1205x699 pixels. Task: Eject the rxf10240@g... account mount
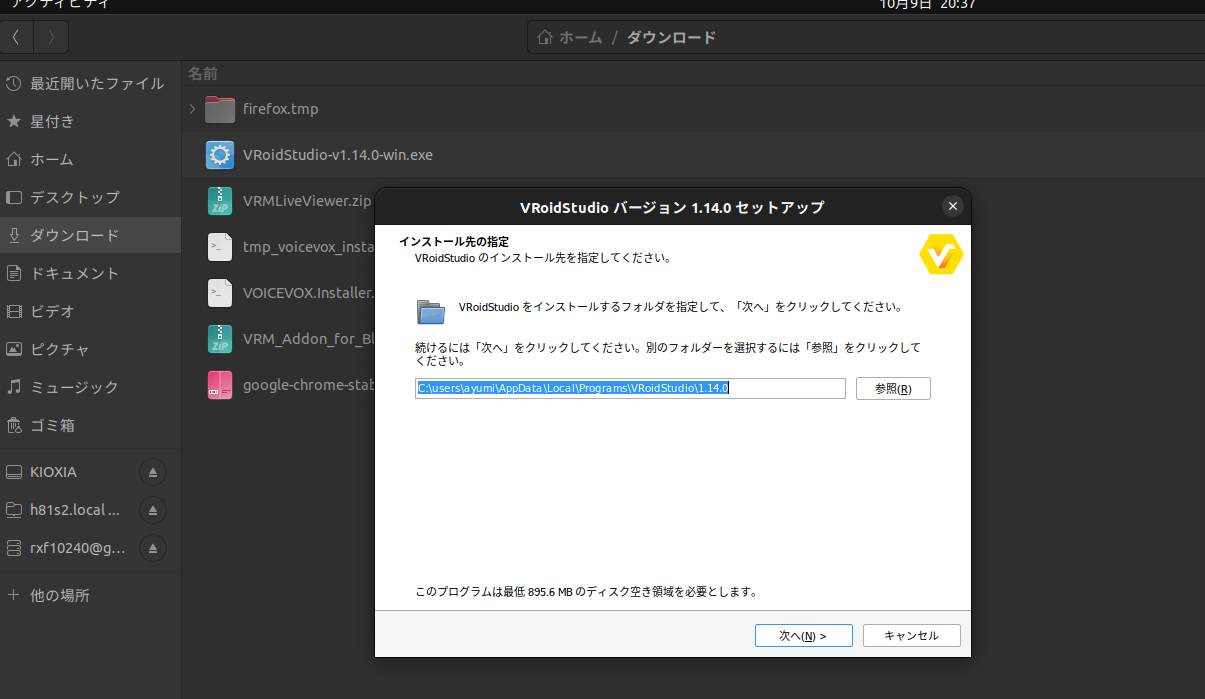[x=152, y=548]
